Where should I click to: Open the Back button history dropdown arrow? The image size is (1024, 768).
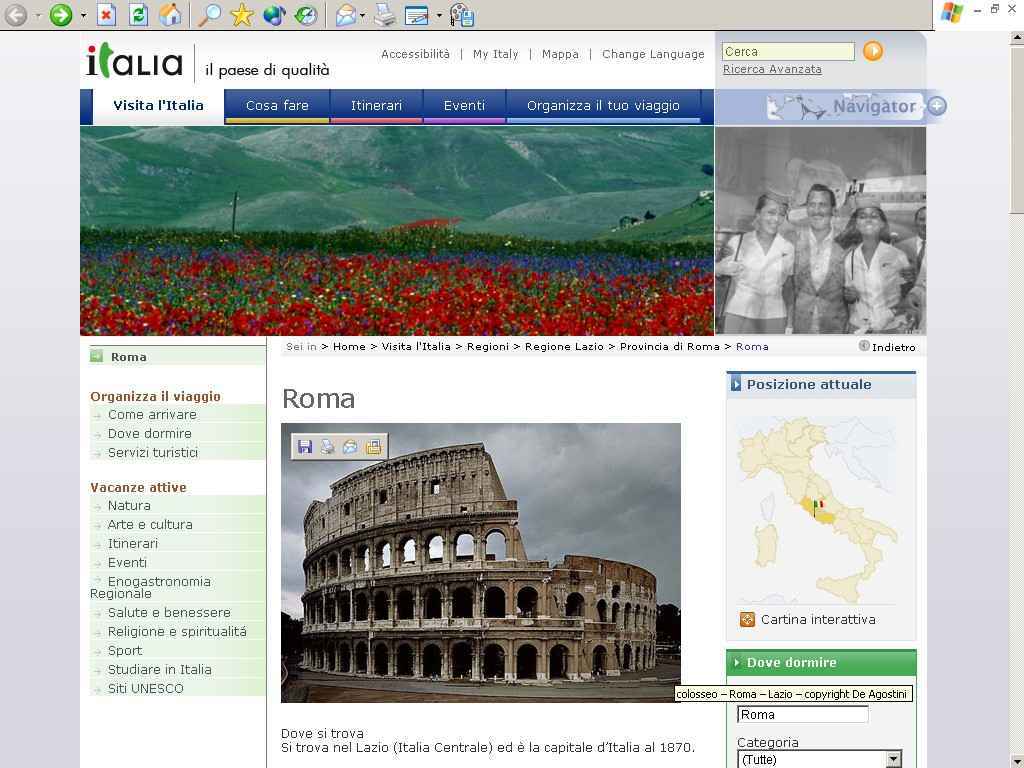point(38,15)
